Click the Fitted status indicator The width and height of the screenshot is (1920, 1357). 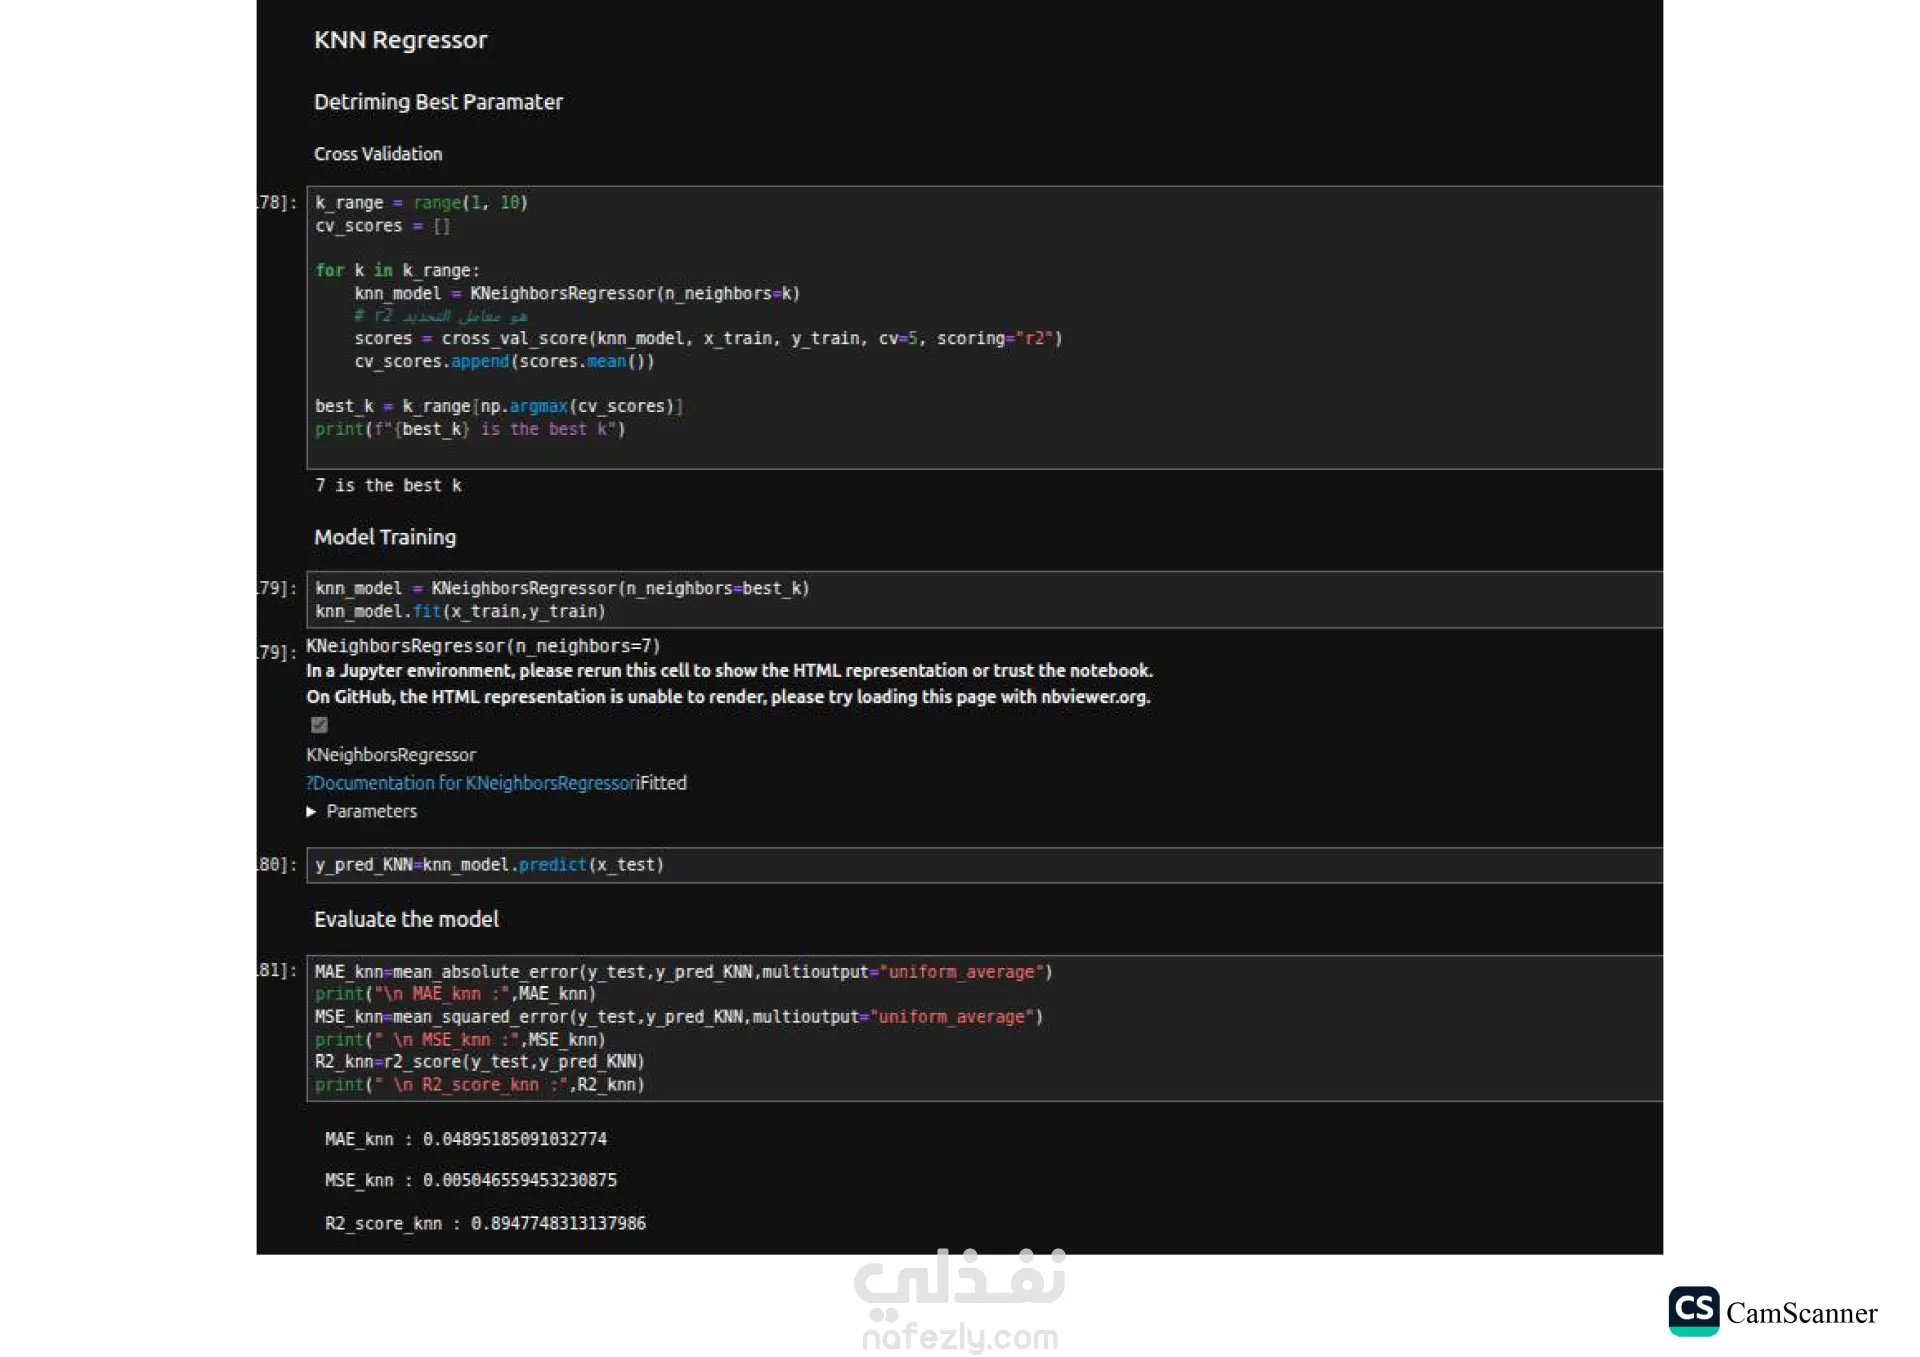tap(664, 783)
